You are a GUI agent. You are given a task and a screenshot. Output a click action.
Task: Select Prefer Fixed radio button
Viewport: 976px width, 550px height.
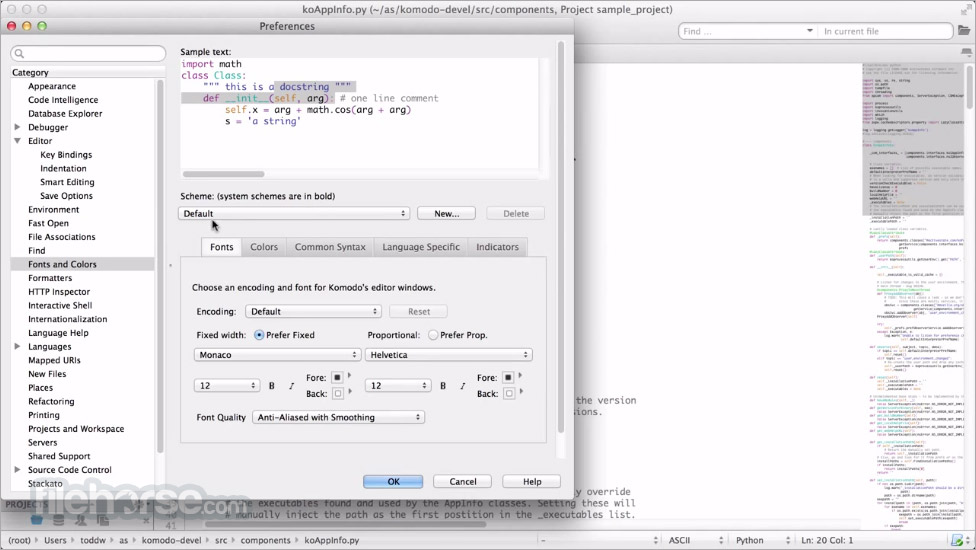259,335
